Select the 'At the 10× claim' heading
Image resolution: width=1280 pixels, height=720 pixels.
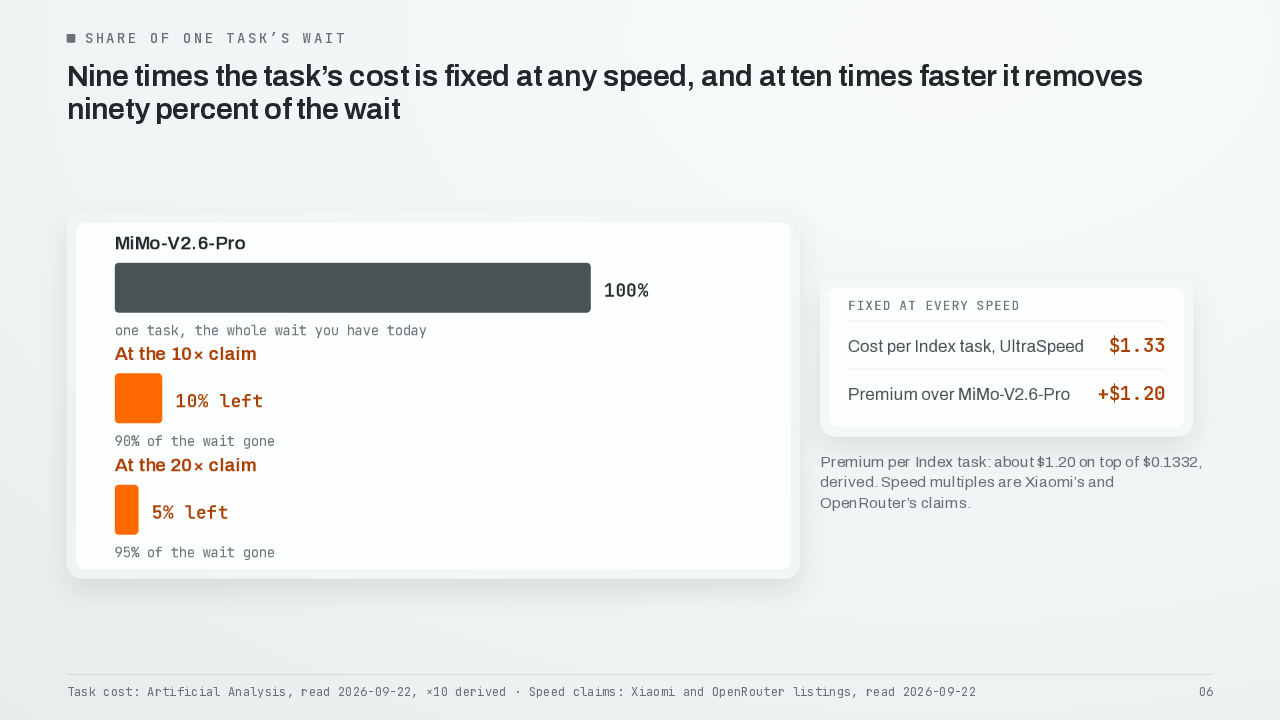[186, 354]
